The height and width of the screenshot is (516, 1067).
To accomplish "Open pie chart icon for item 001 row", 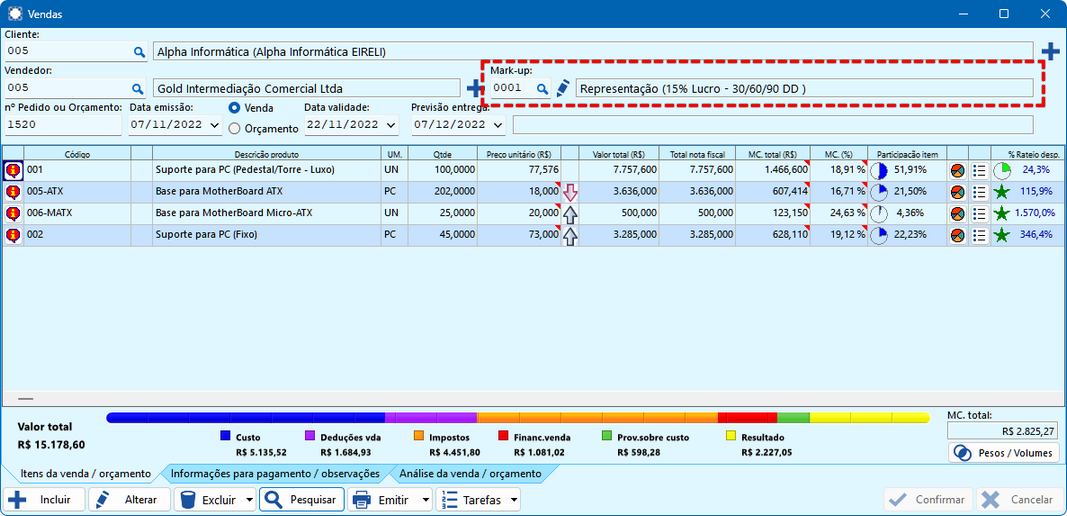I will click(x=957, y=170).
